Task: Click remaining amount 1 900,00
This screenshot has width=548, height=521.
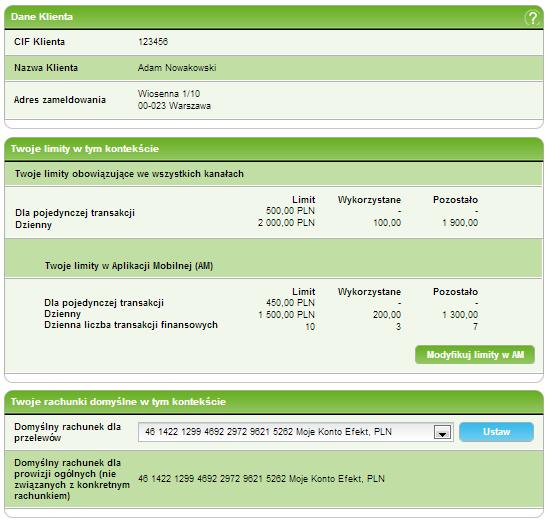Action: pyautogui.click(x=460, y=223)
